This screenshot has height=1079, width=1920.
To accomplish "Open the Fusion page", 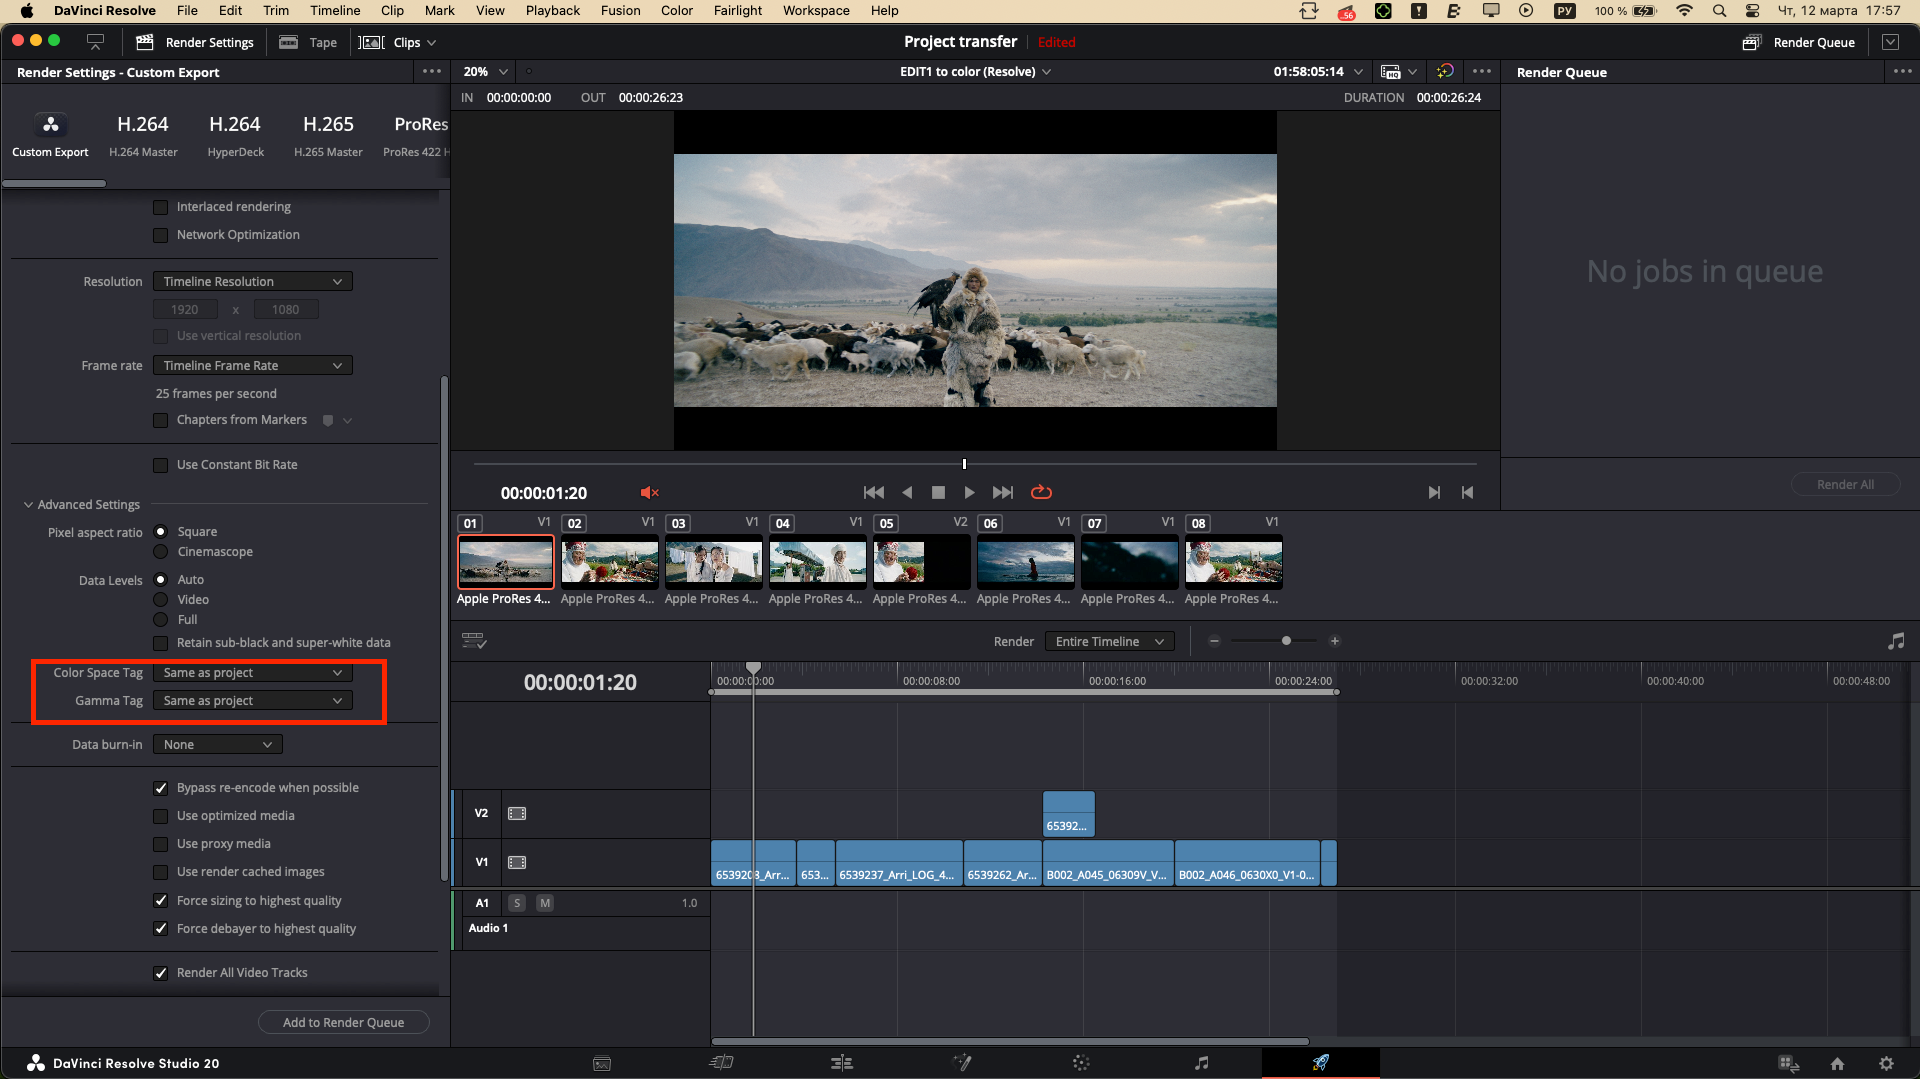I will tap(963, 1063).
